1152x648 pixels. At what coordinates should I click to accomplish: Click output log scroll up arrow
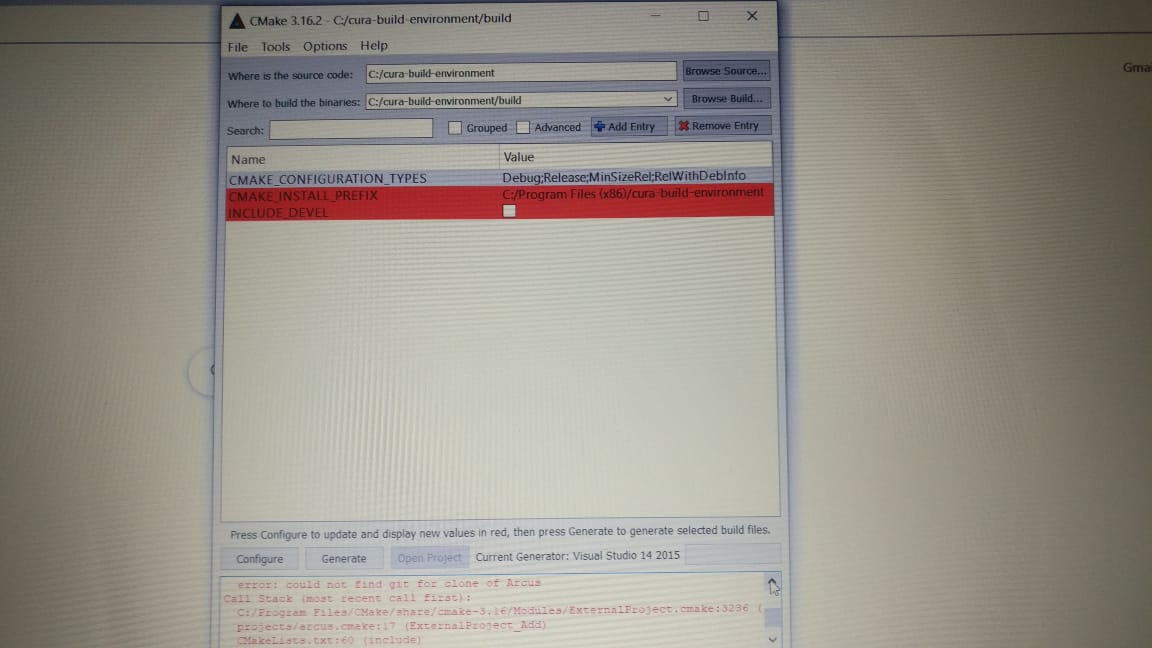tap(773, 585)
